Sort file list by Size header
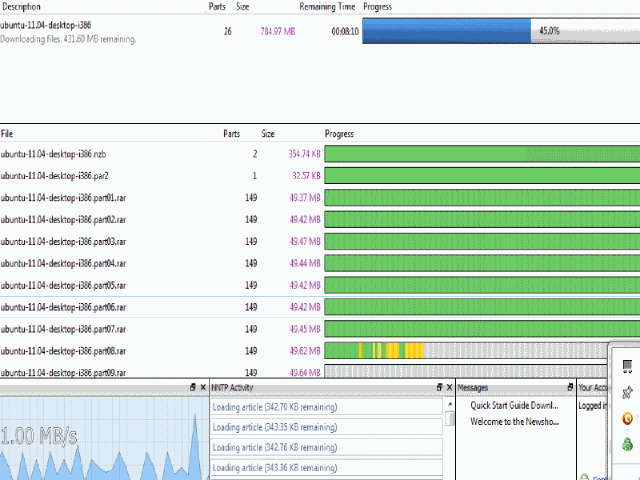Viewport: 640px width, 480px height. (x=268, y=134)
